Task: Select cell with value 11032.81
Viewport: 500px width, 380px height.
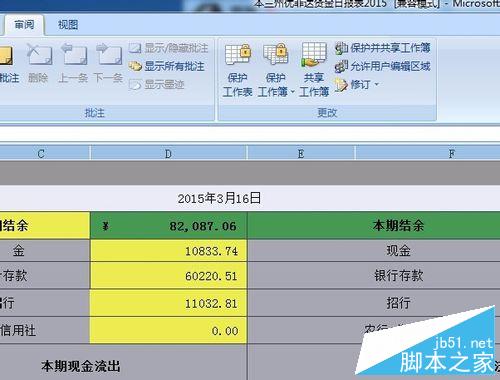Action: 168,303
